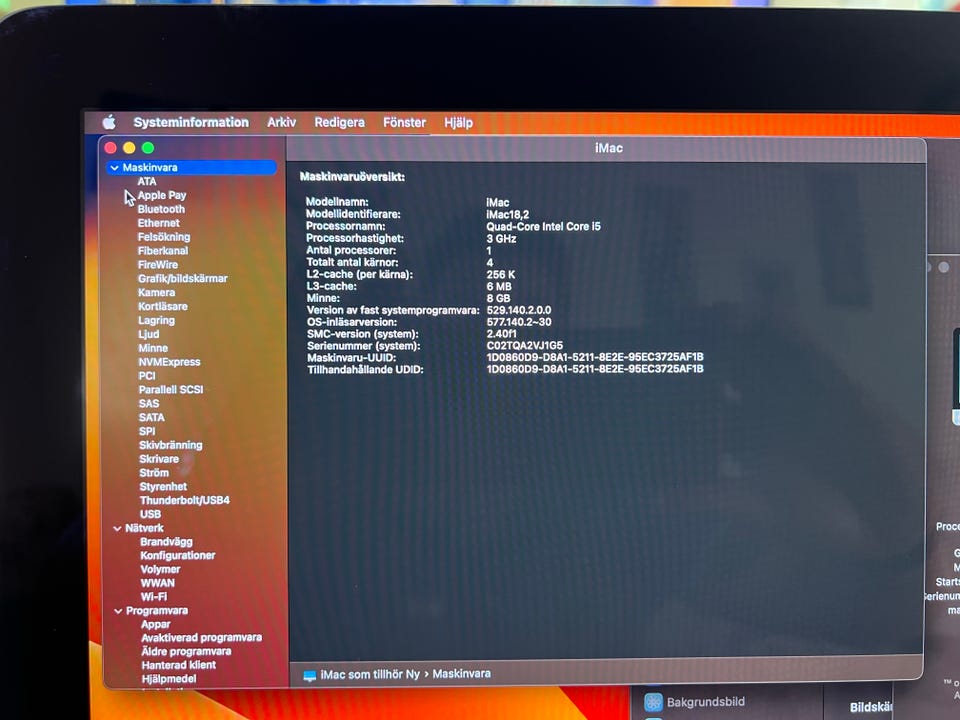Select Appar under Programvara
This screenshot has width=960, height=720.
click(156, 624)
